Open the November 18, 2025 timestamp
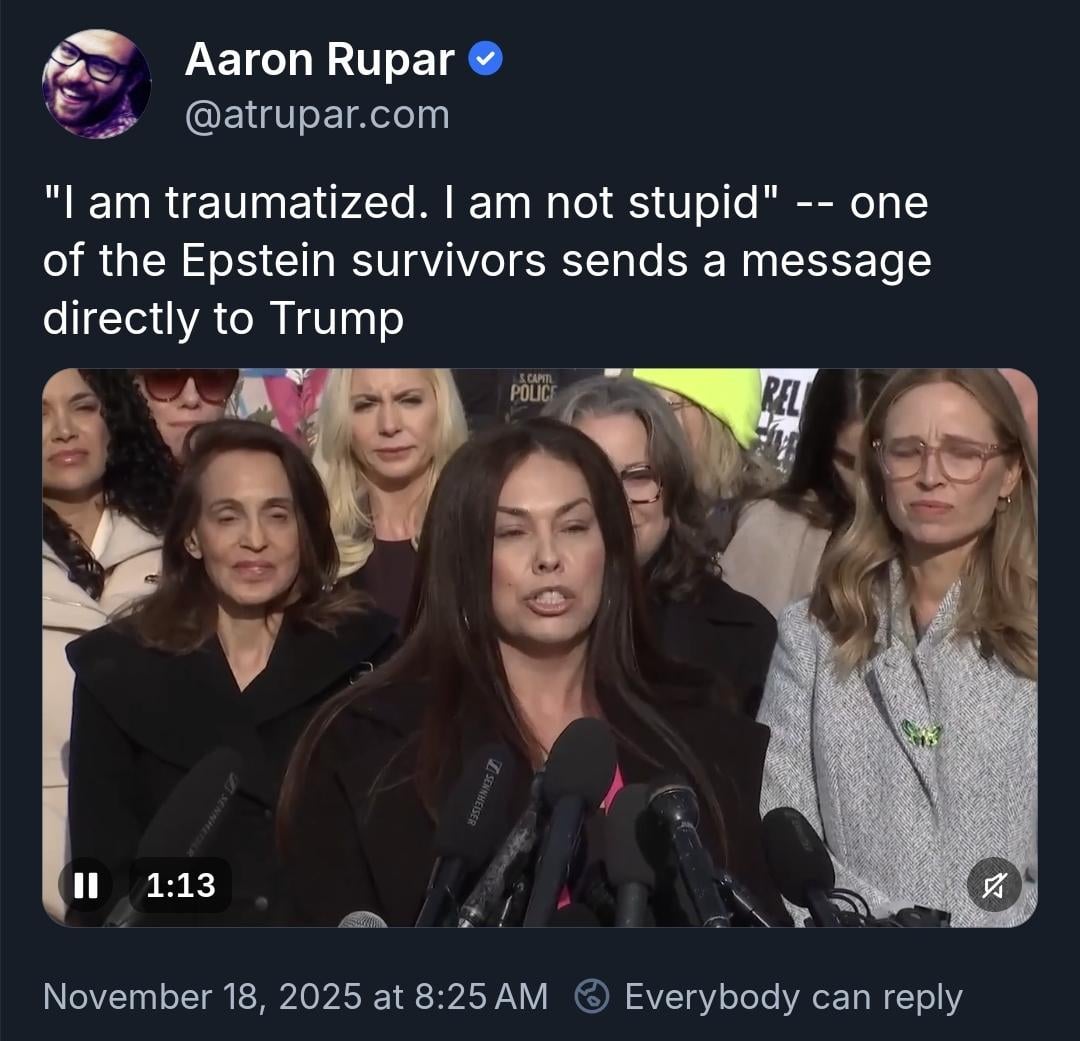Screen dimensions: 1080x1041 pyautogui.click(x=295, y=996)
